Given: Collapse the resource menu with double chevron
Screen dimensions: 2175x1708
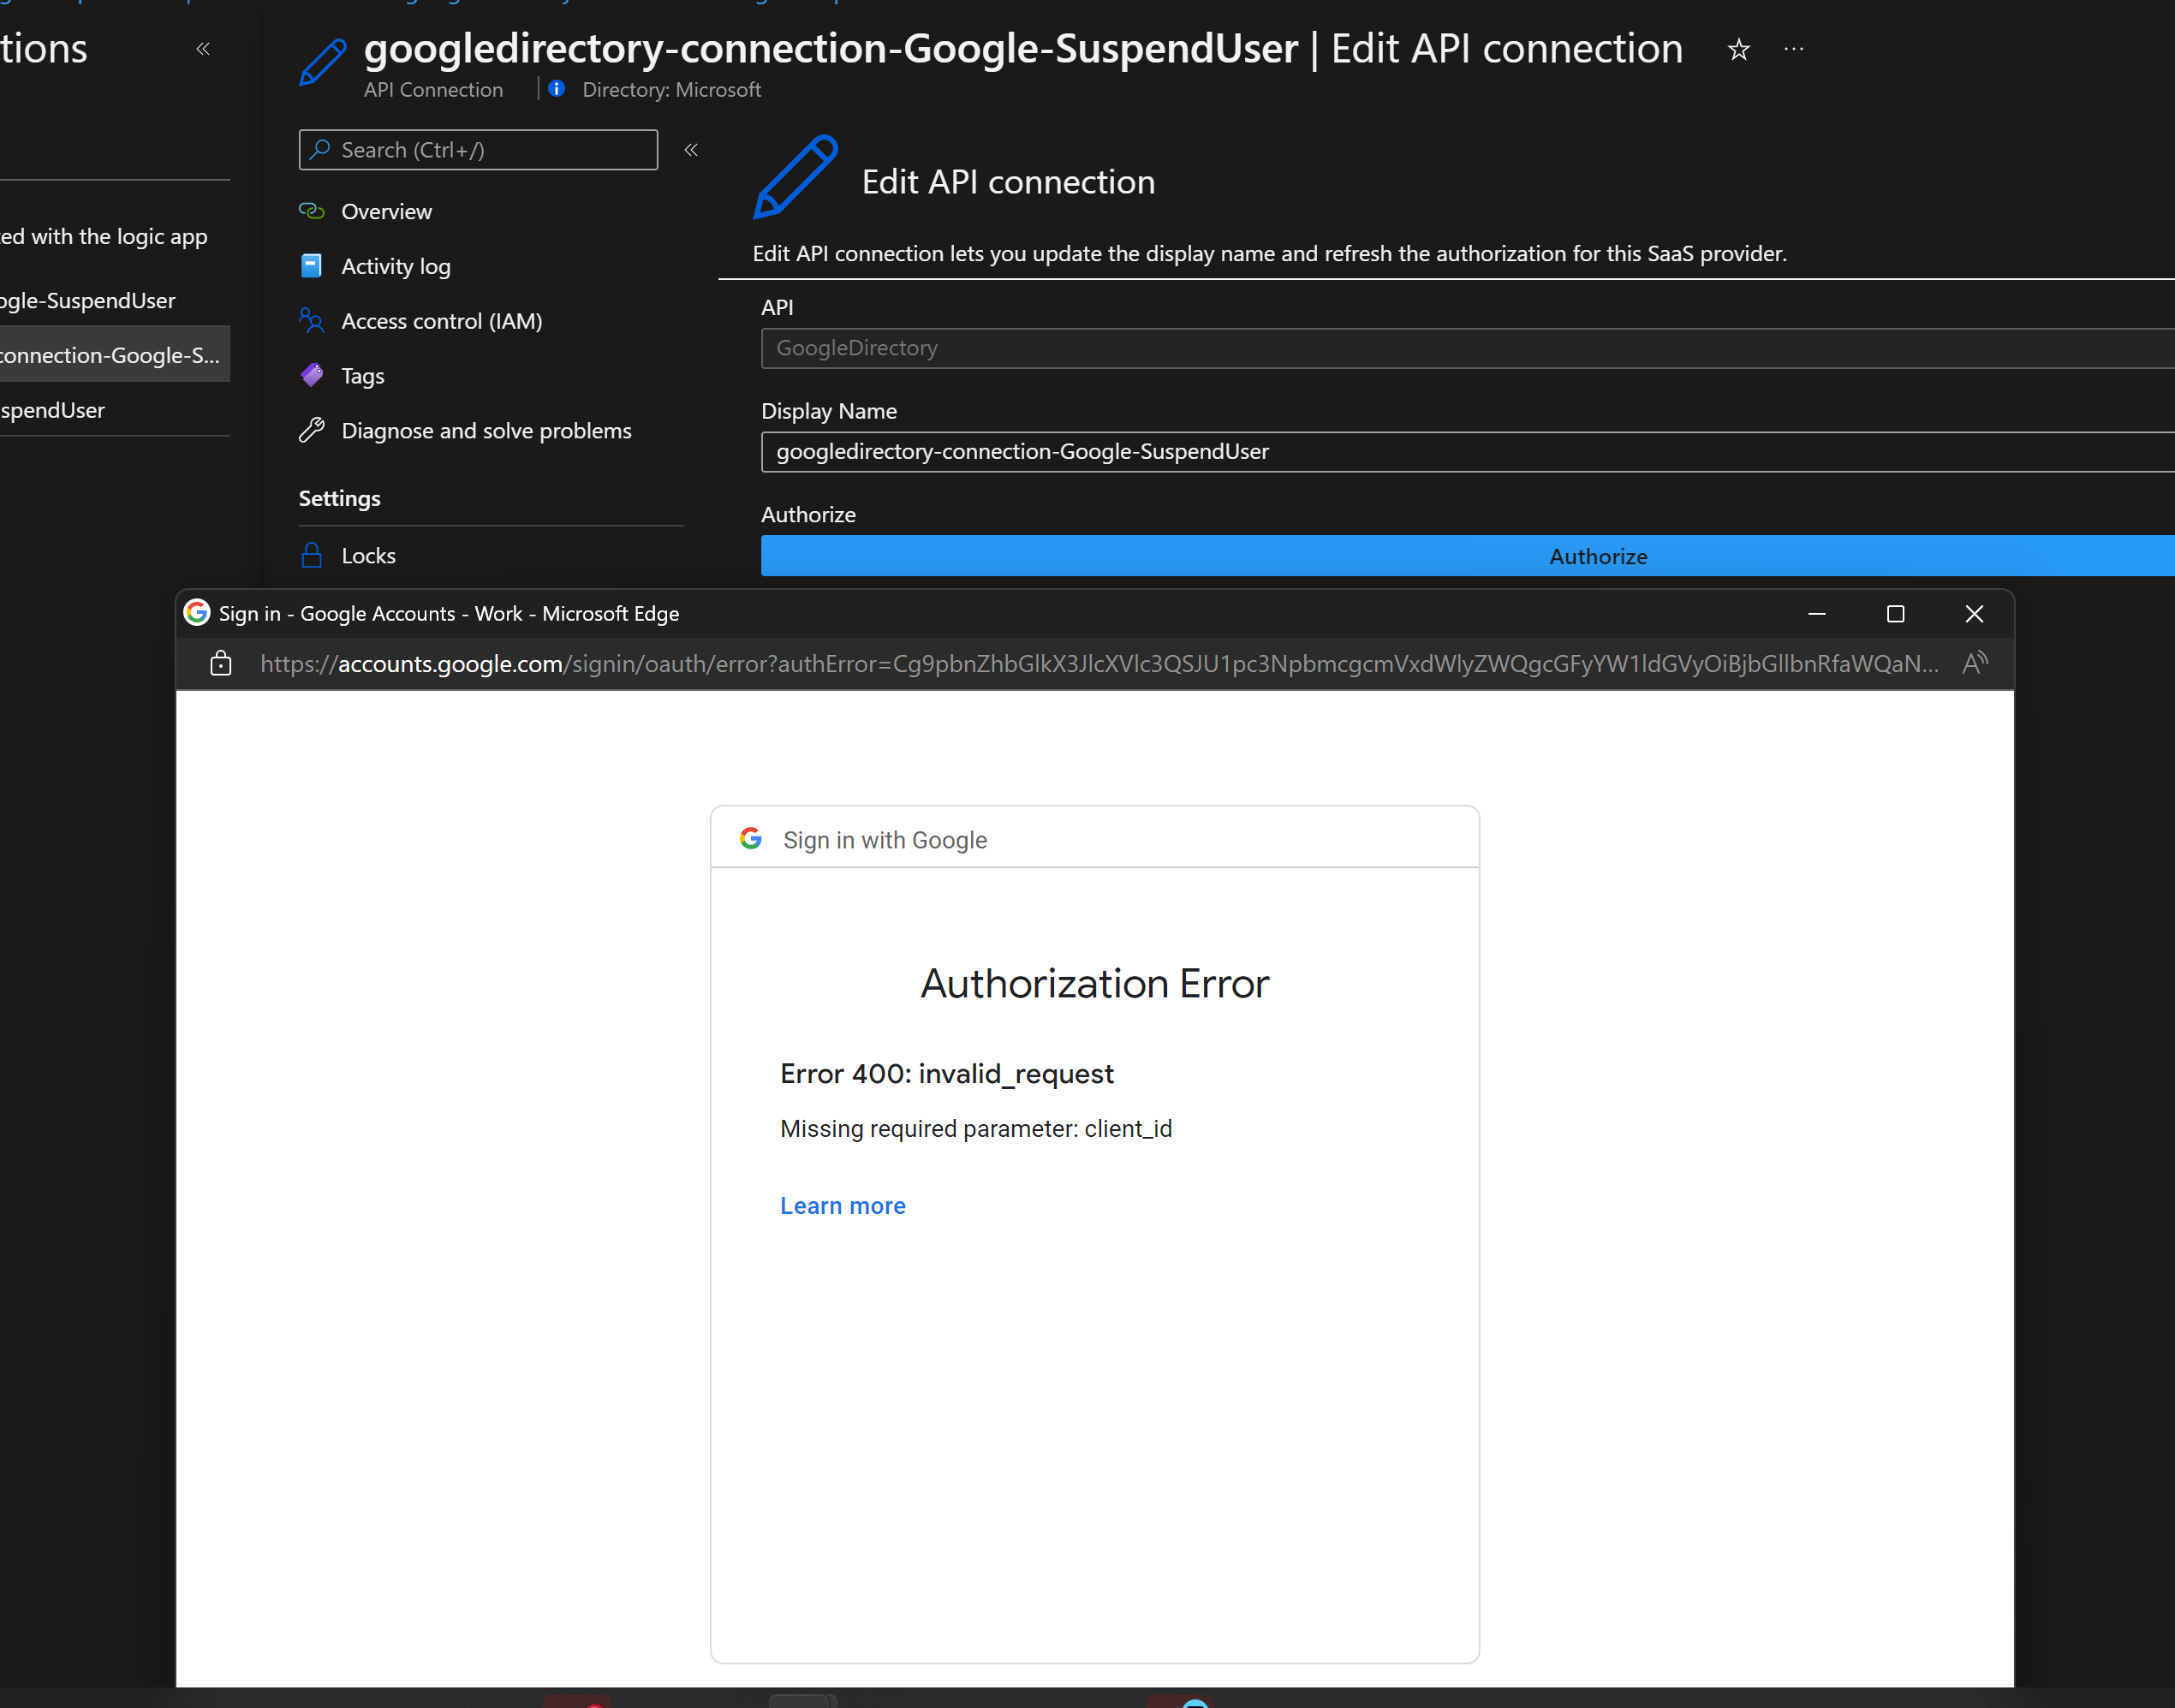Looking at the screenshot, I should pos(691,150).
